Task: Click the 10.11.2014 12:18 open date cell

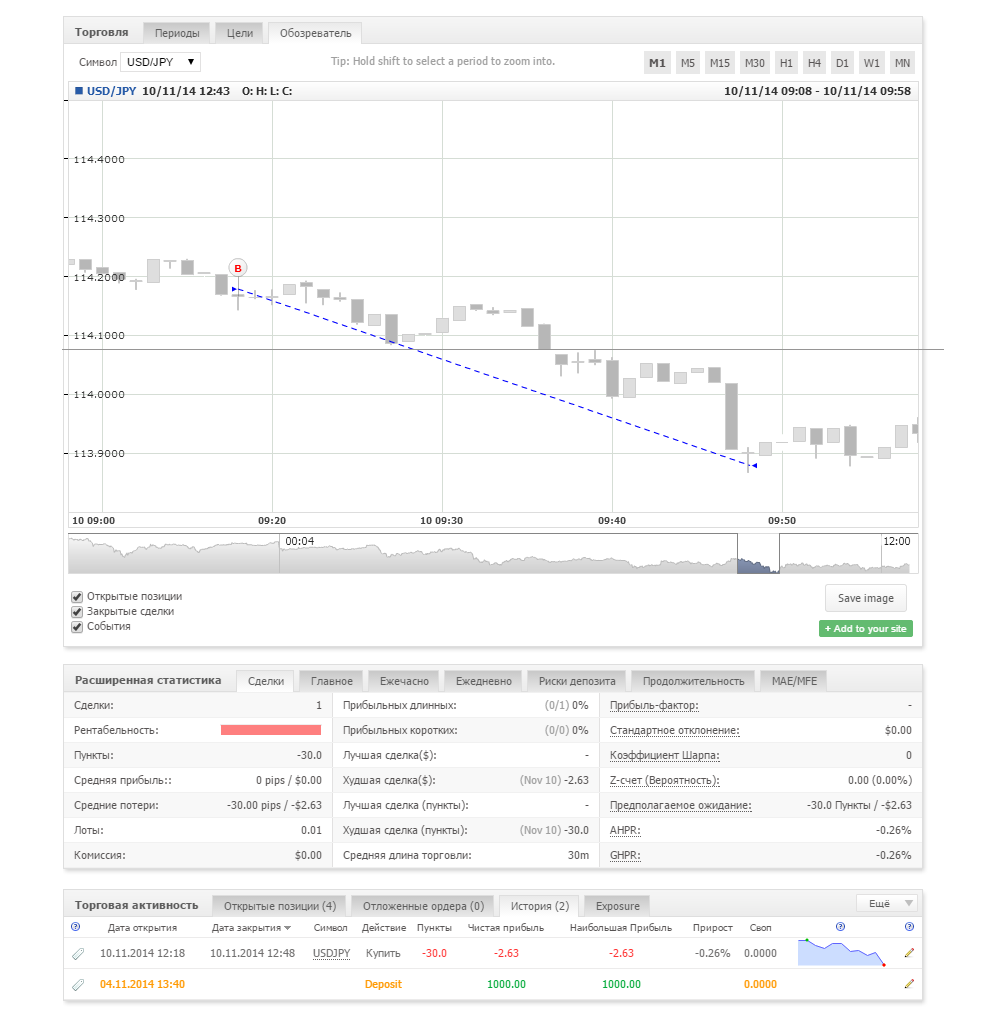Action: point(142,954)
